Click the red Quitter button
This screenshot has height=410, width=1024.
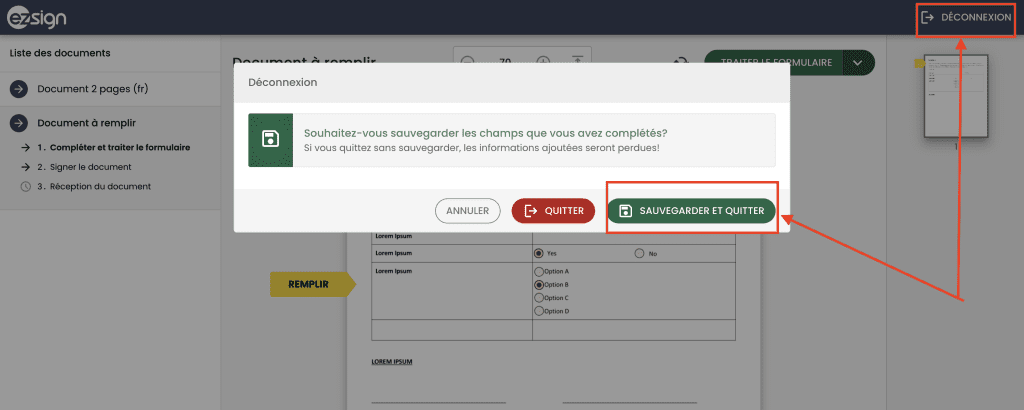(x=554, y=211)
